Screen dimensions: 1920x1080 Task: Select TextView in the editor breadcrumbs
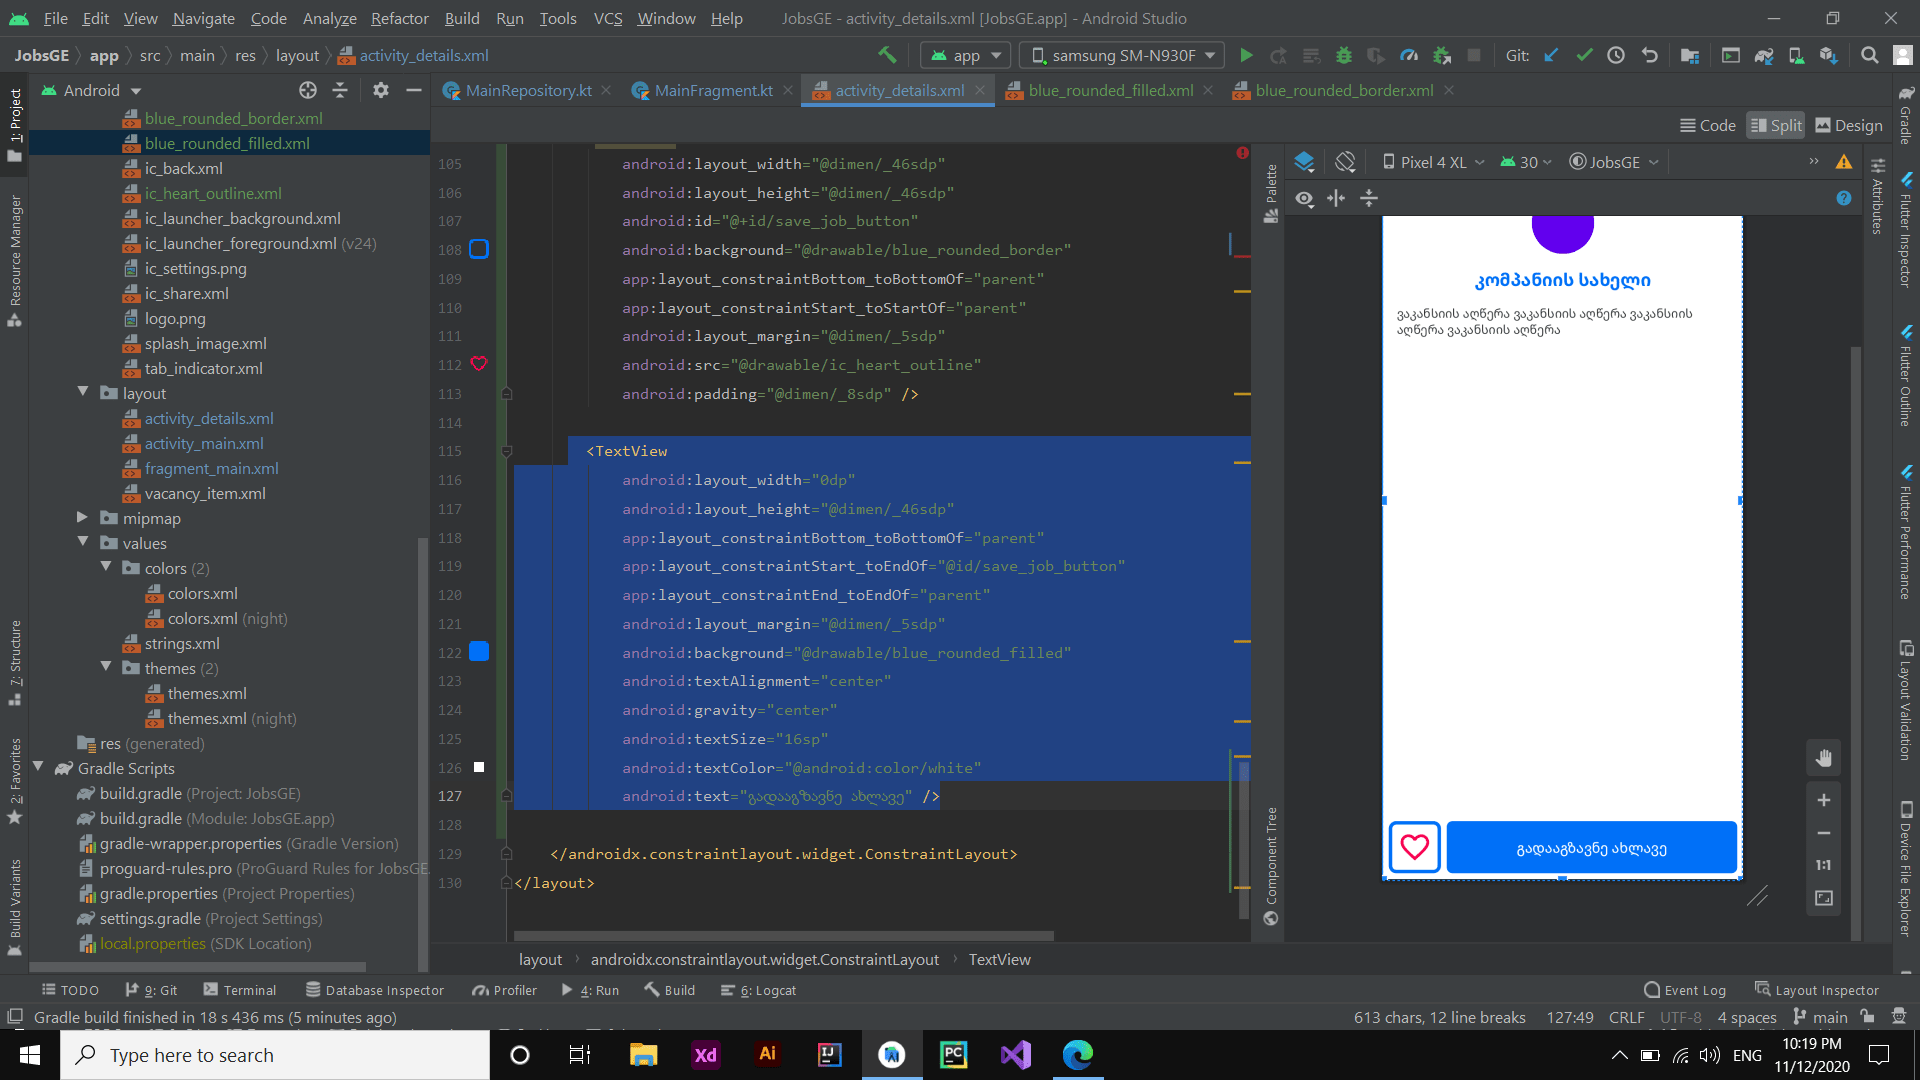click(x=999, y=959)
